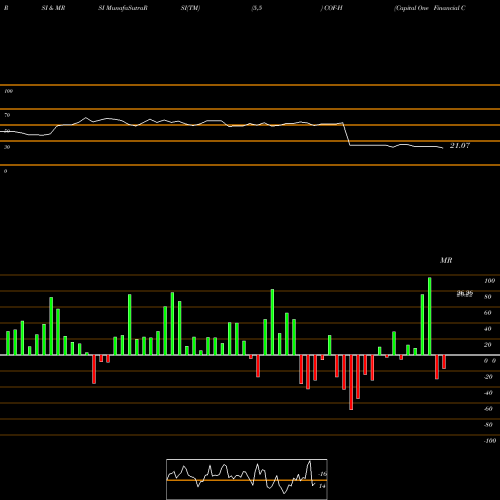The height and width of the screenshot is (500, 500).
Task: Click the MR axis label -20
Action: pos(488,377)
